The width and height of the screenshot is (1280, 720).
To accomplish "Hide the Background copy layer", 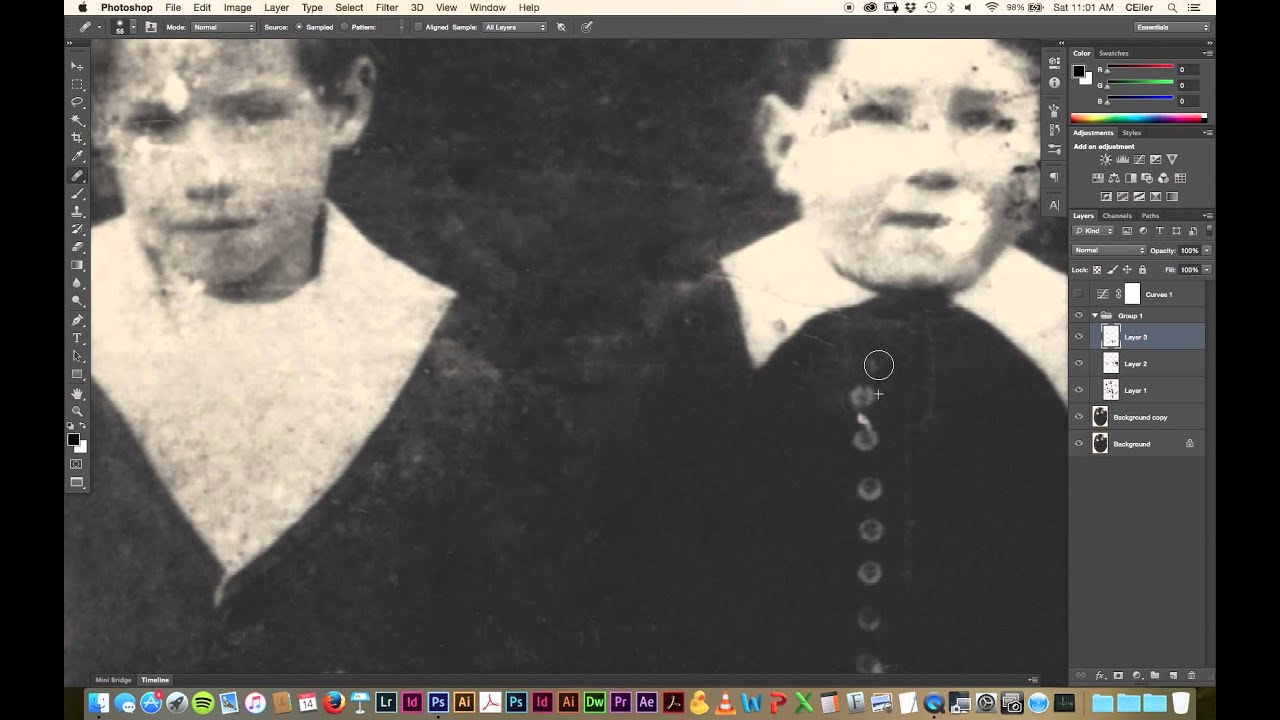I will 1078,417.
